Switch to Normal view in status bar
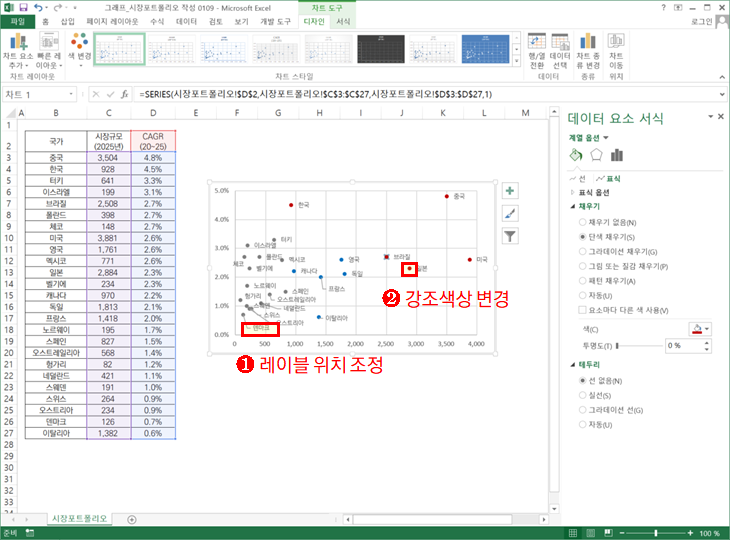Image resolution: width=730 pixels, height=540 pixels. coord(573,533)
